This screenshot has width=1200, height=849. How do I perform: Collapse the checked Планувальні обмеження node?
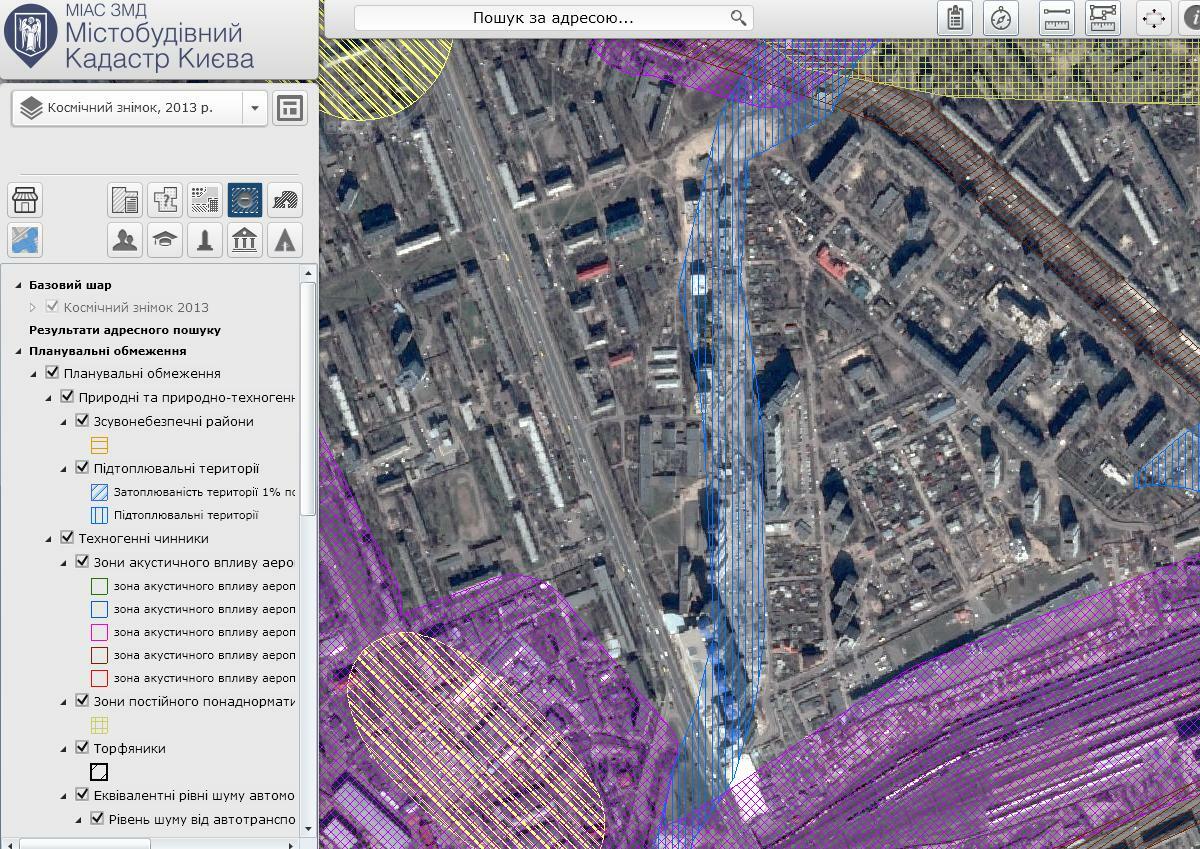34,374
